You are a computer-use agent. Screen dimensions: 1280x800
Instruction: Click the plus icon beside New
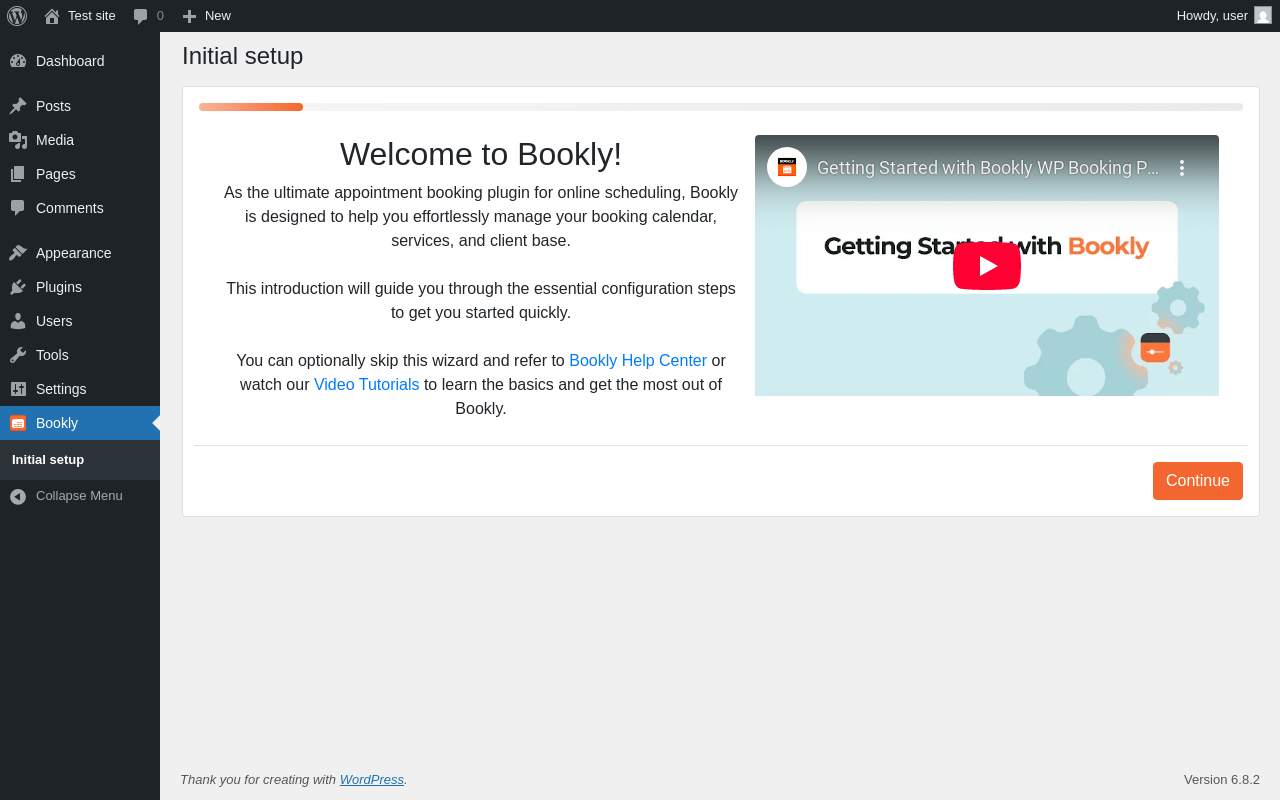[x=189, y=16]
